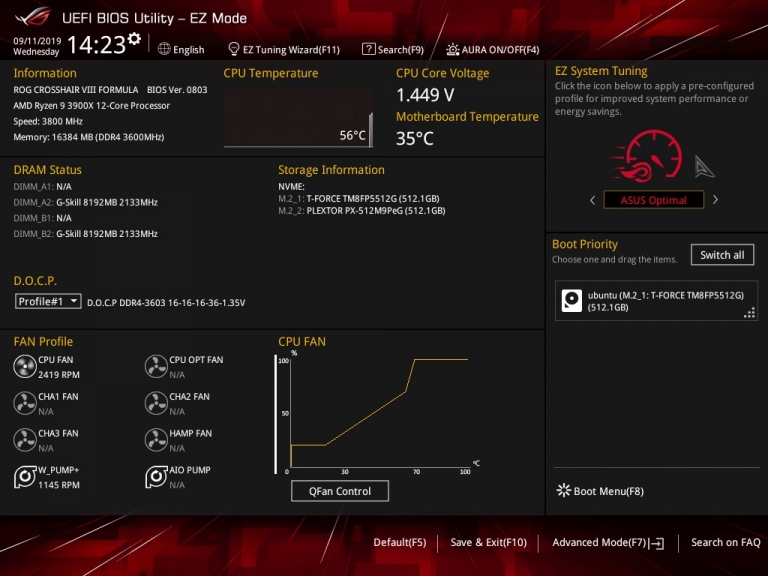
Task: Click the 1.449 V core voltage value
Action: tap(425, 95)
